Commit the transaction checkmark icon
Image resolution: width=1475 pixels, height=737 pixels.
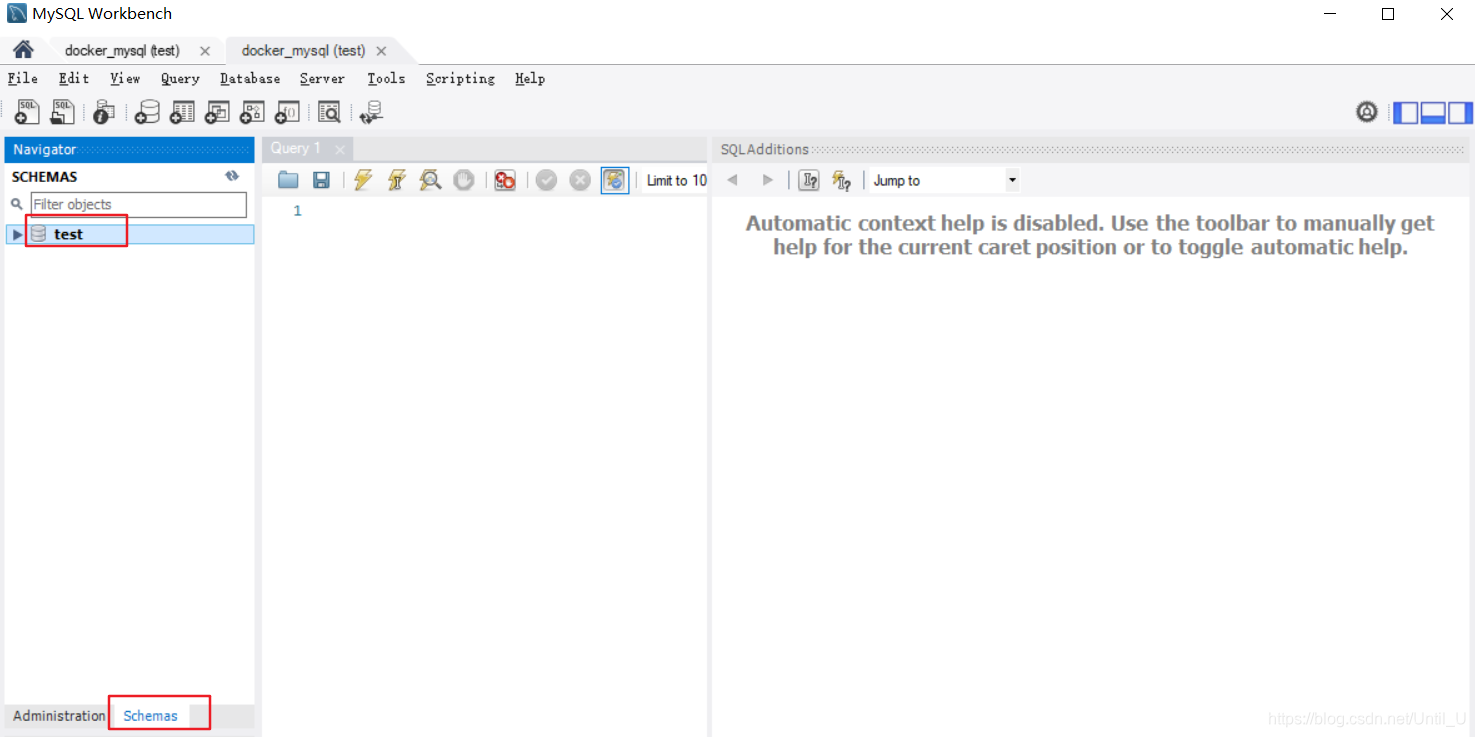546,180
